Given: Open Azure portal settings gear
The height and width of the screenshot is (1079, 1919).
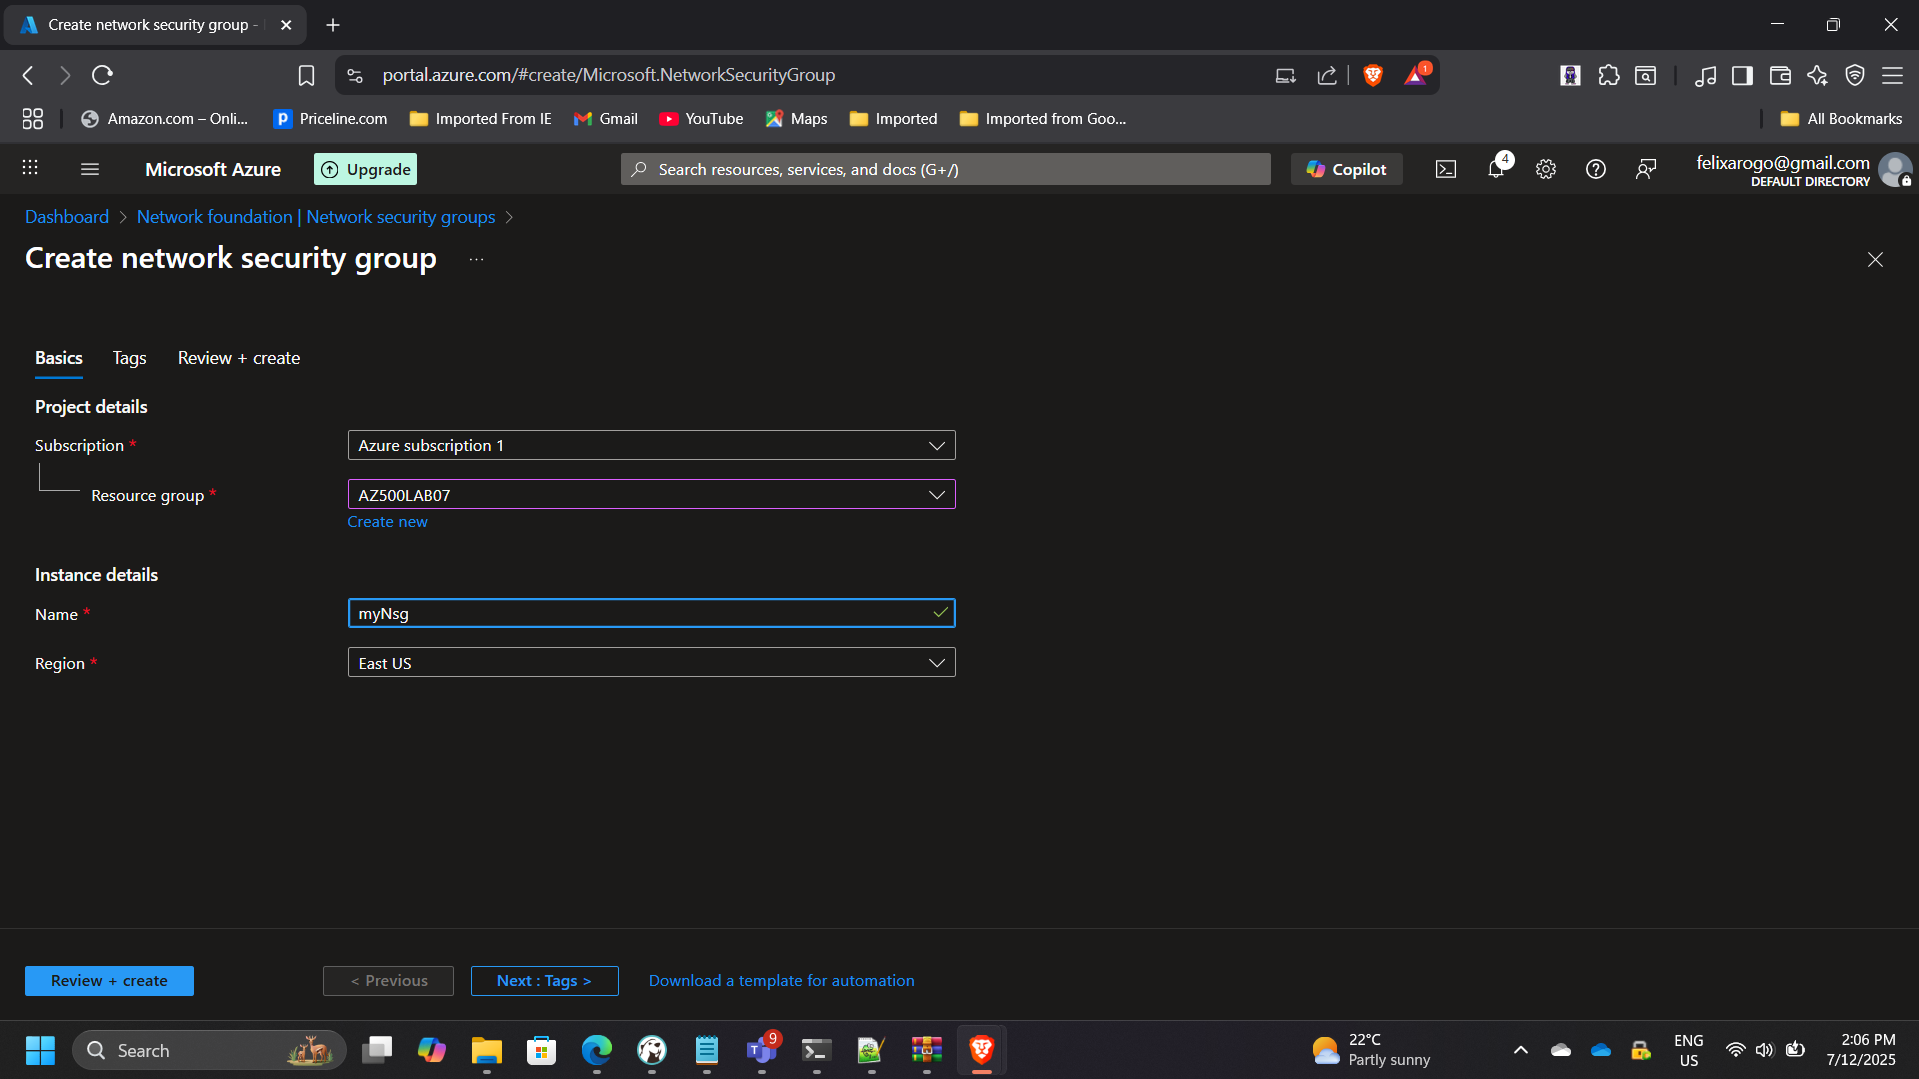Looking at the screenshot, I should [1546, 170].
